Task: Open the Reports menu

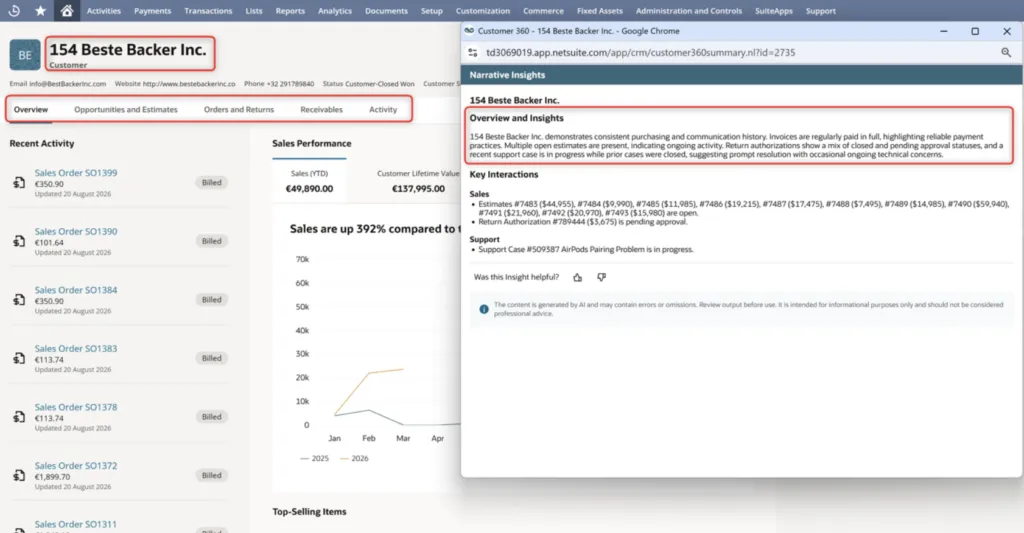Action: [290, 11]
